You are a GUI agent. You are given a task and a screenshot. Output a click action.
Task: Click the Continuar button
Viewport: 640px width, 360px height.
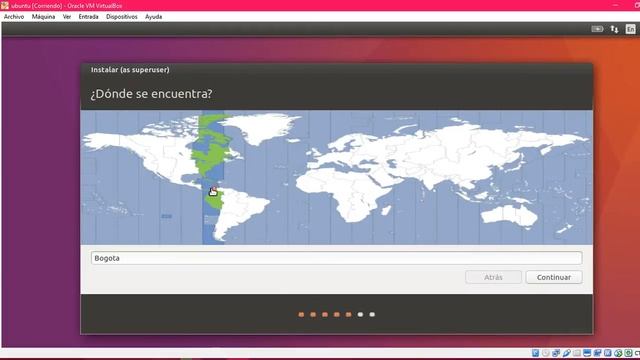tap(553, 277)
